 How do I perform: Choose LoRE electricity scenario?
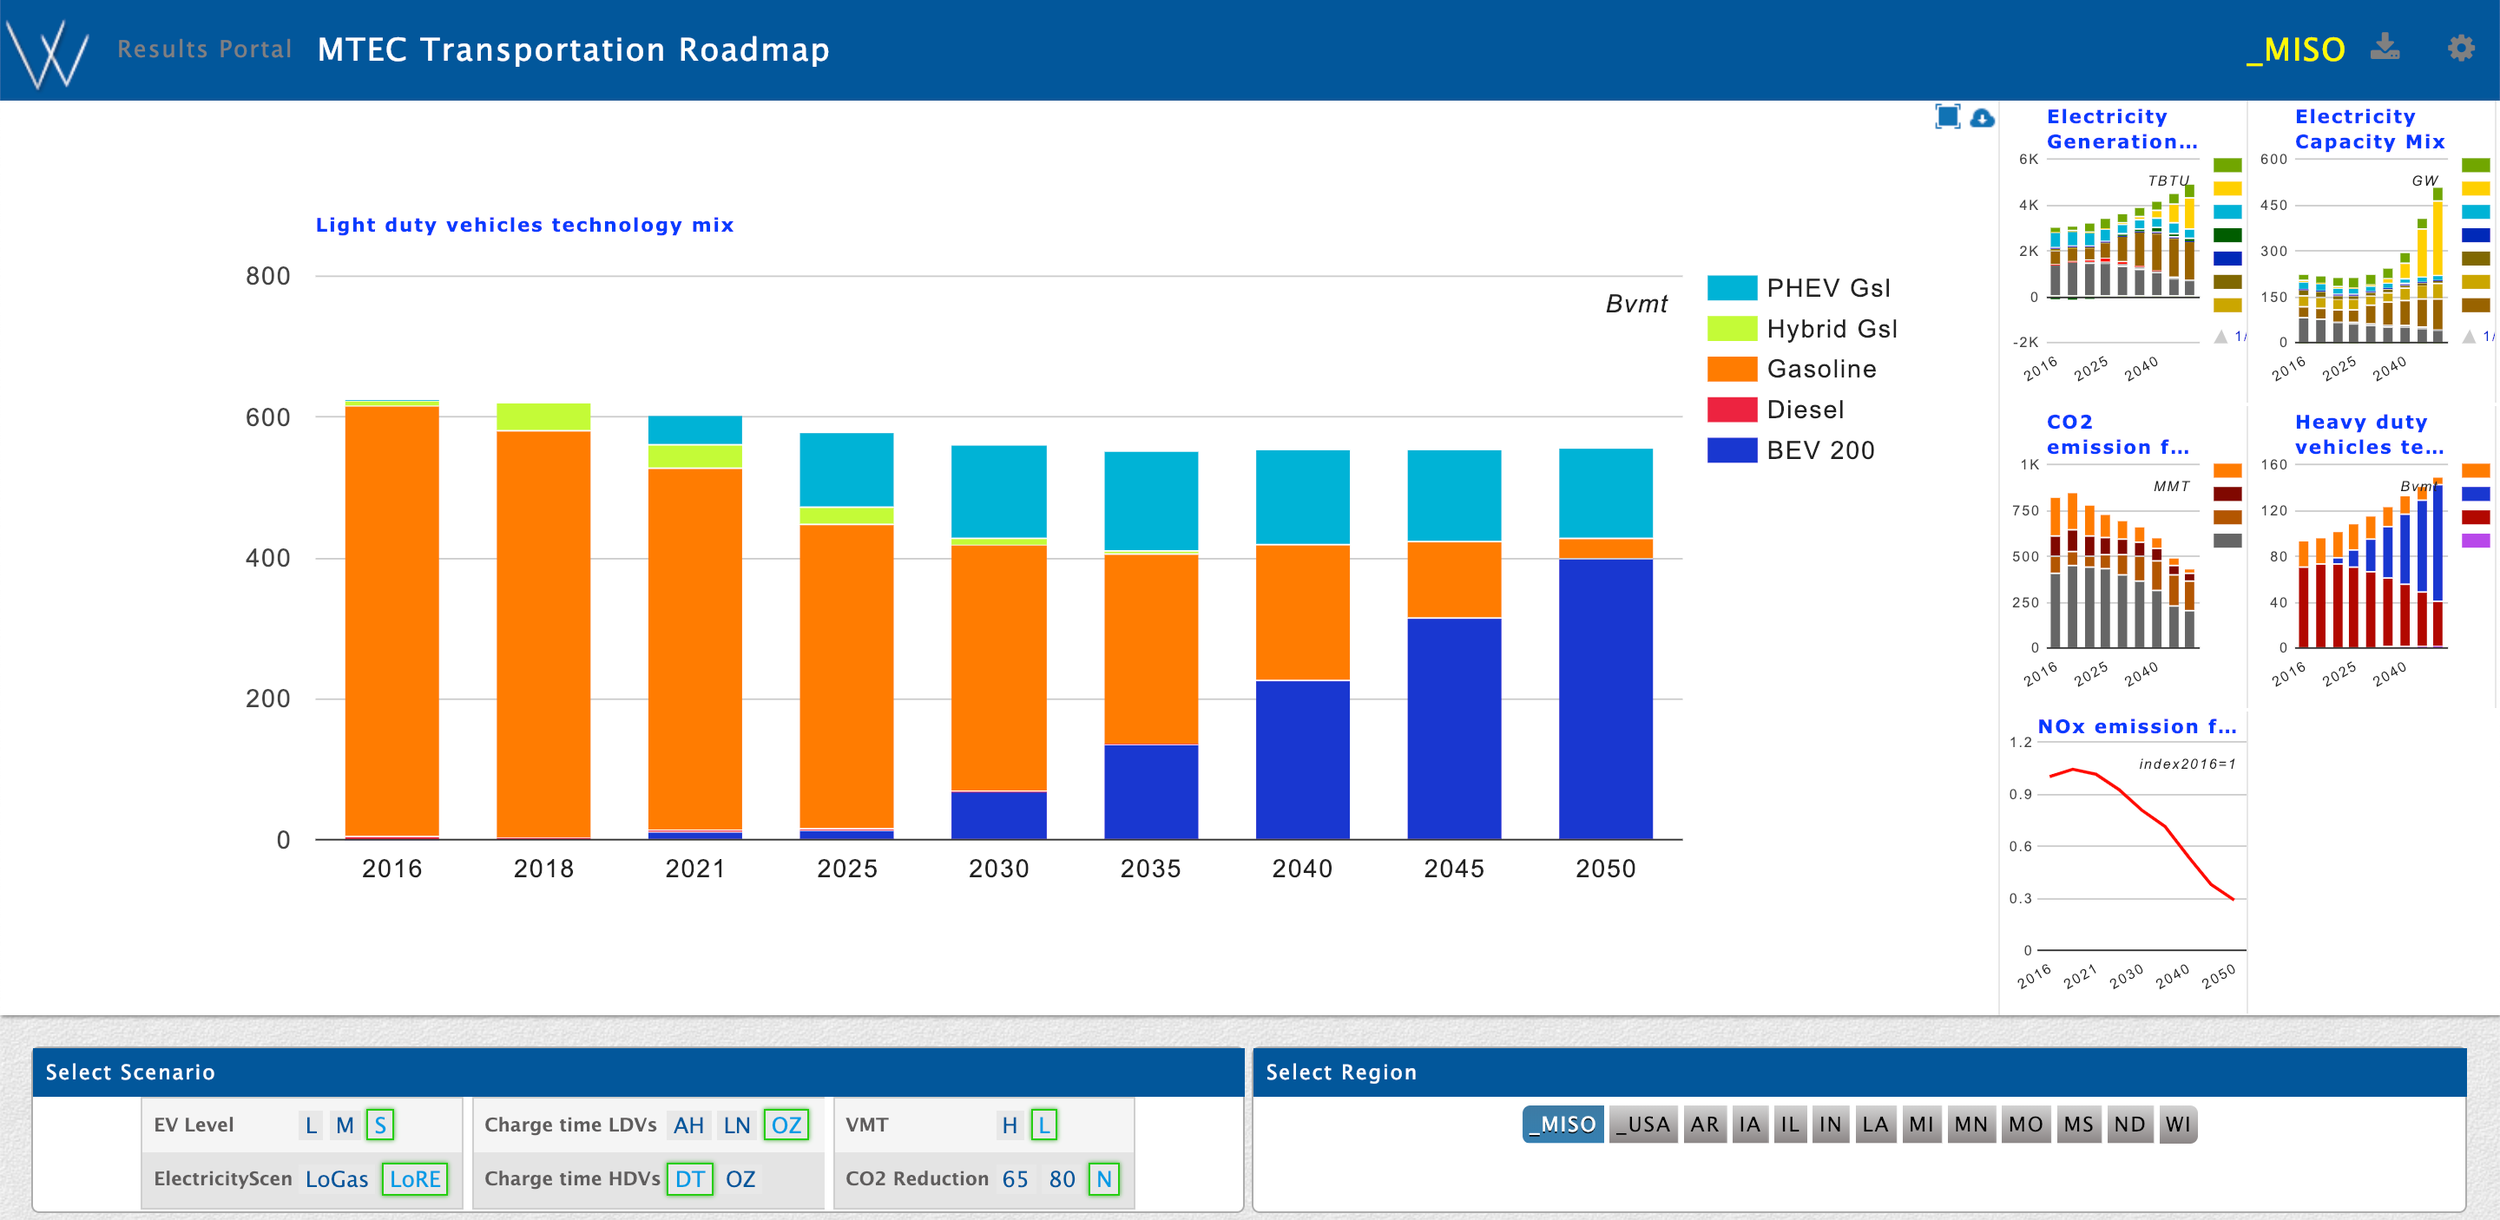coord(415,1179)
